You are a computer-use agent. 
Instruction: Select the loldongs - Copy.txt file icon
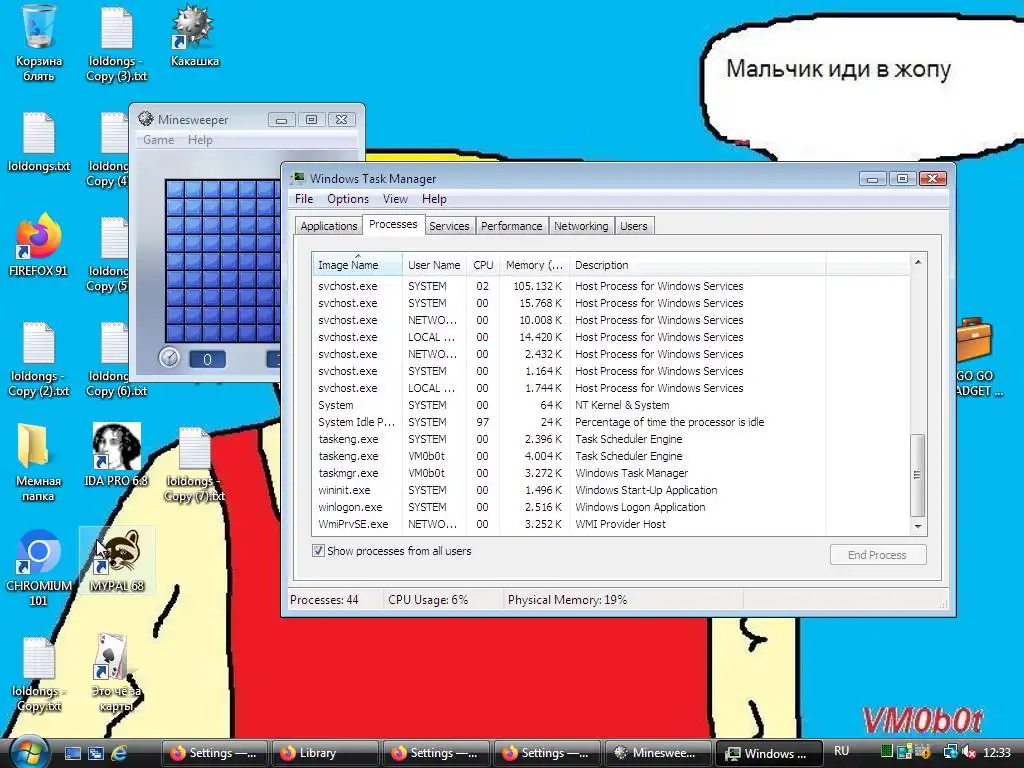coord(38,675)
